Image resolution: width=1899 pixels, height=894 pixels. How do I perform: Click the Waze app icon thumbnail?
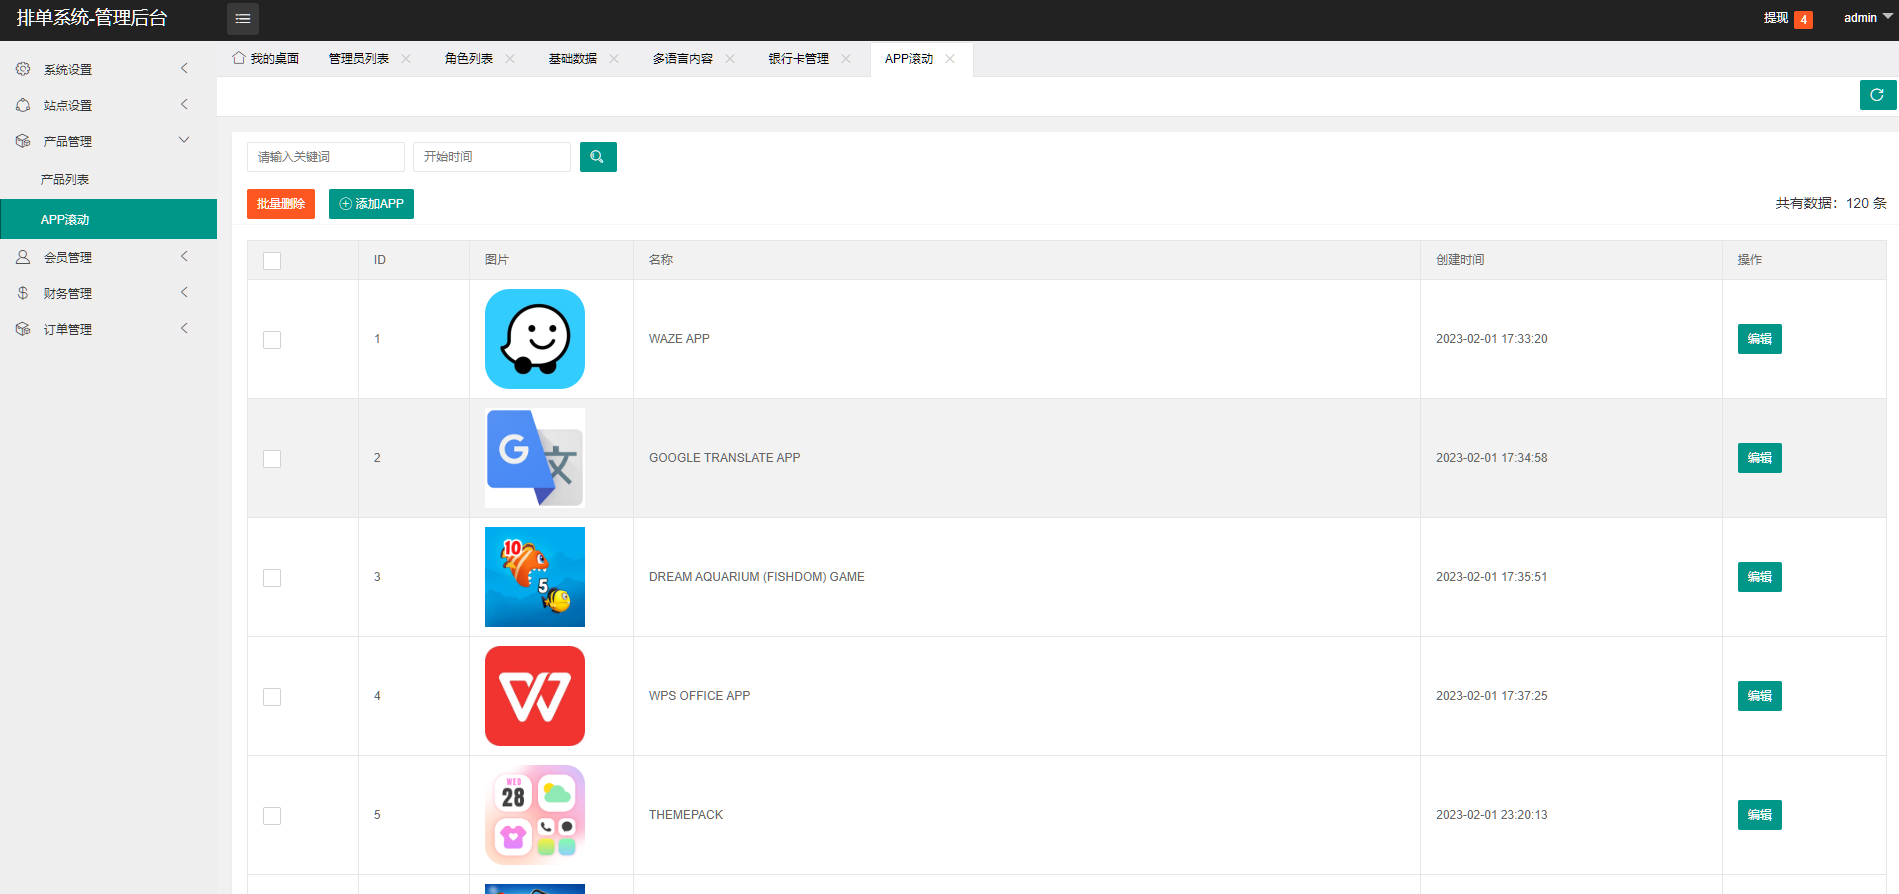pos(535,339)
